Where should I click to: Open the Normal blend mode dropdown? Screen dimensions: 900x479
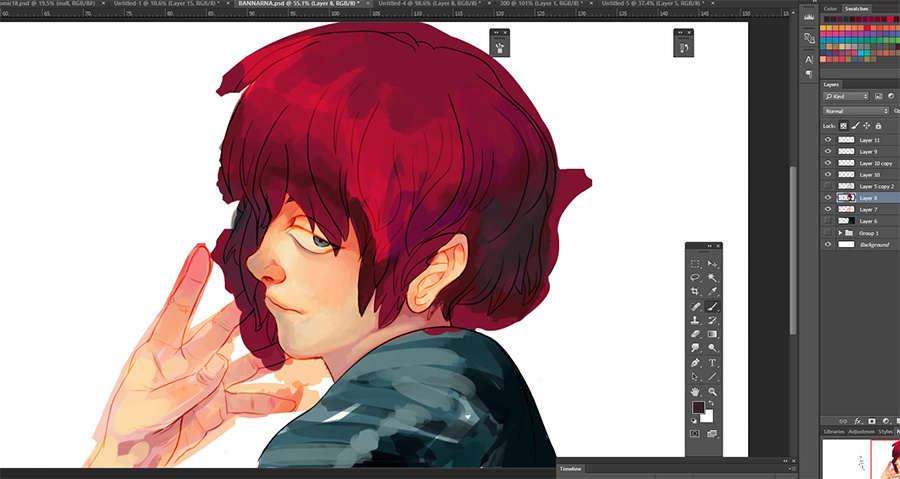point(855,110)
